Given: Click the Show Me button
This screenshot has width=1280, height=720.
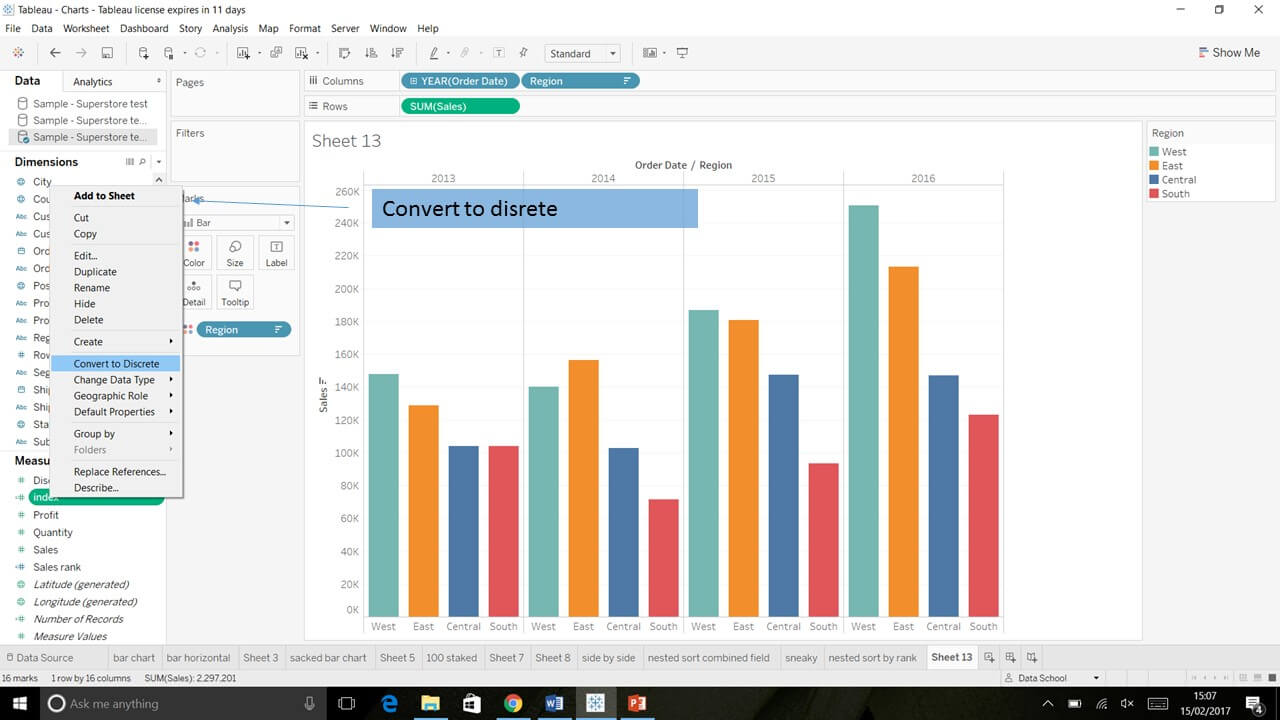Looking at the screenshot, I should (x=1228, y=53).
